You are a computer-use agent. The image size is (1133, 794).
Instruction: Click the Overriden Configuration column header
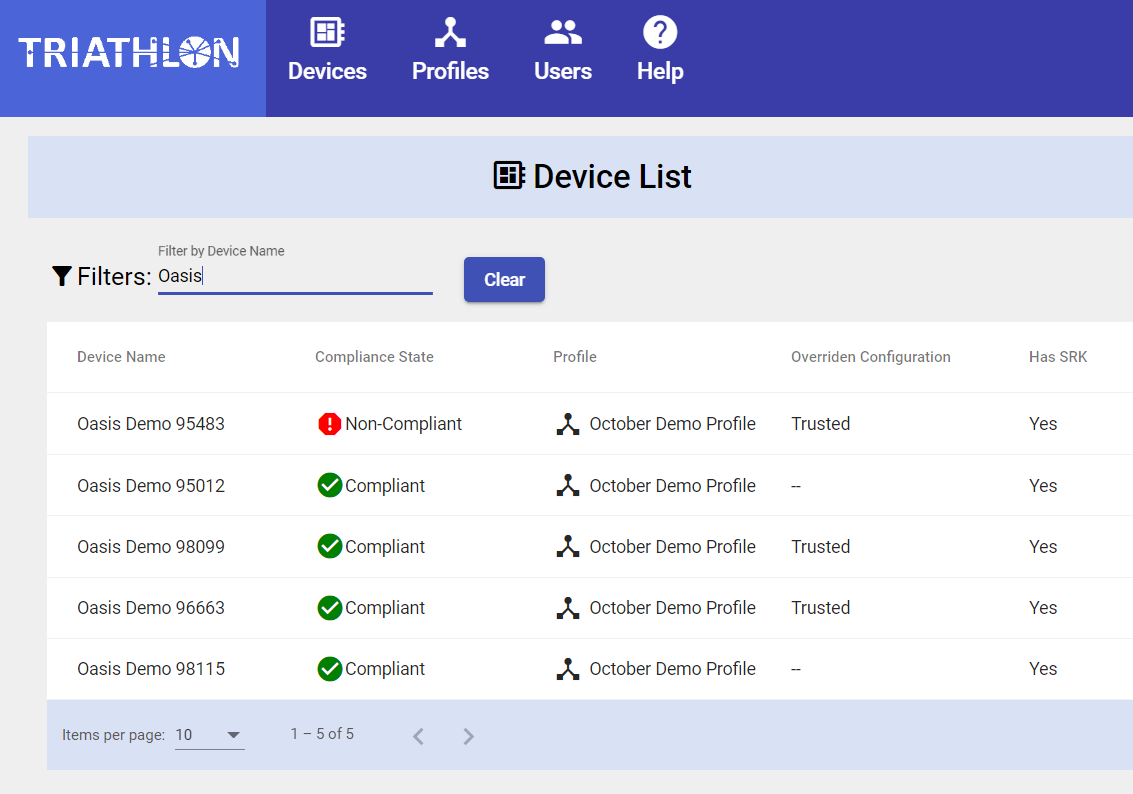pyautogui.click(x=871, y=357)
